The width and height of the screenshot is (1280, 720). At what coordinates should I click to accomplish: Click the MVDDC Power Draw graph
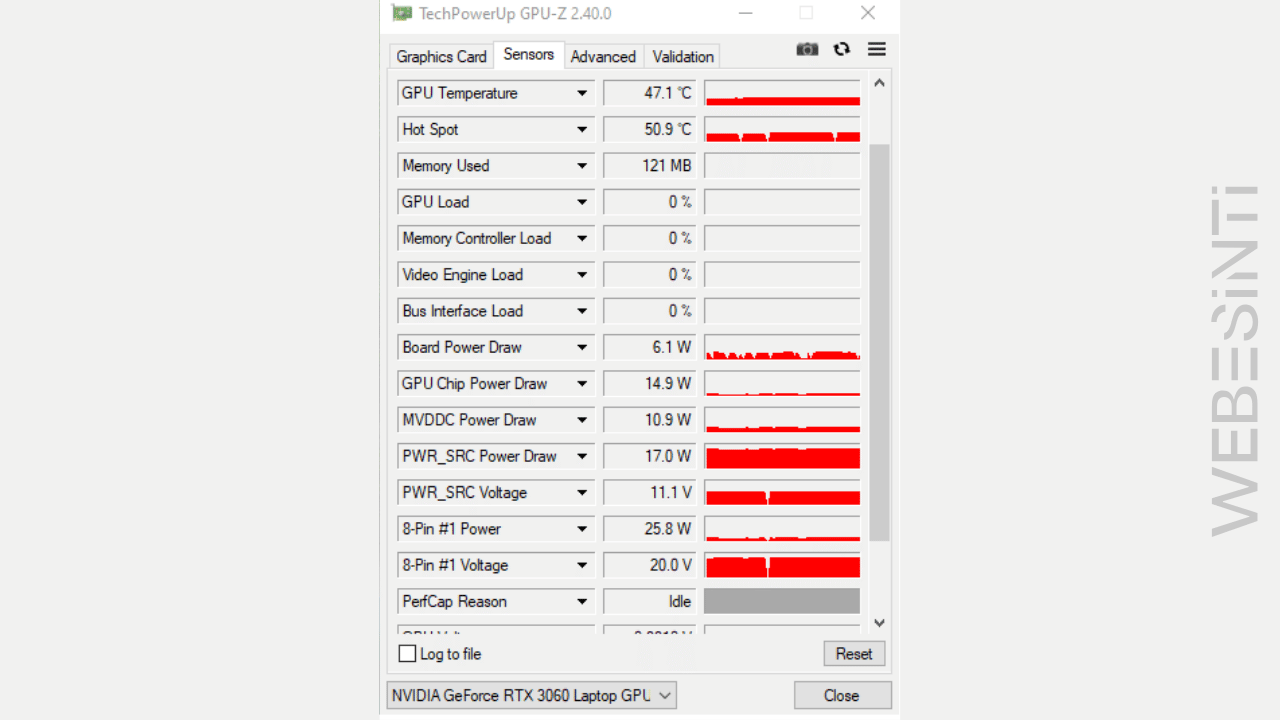tap(782, 420)
